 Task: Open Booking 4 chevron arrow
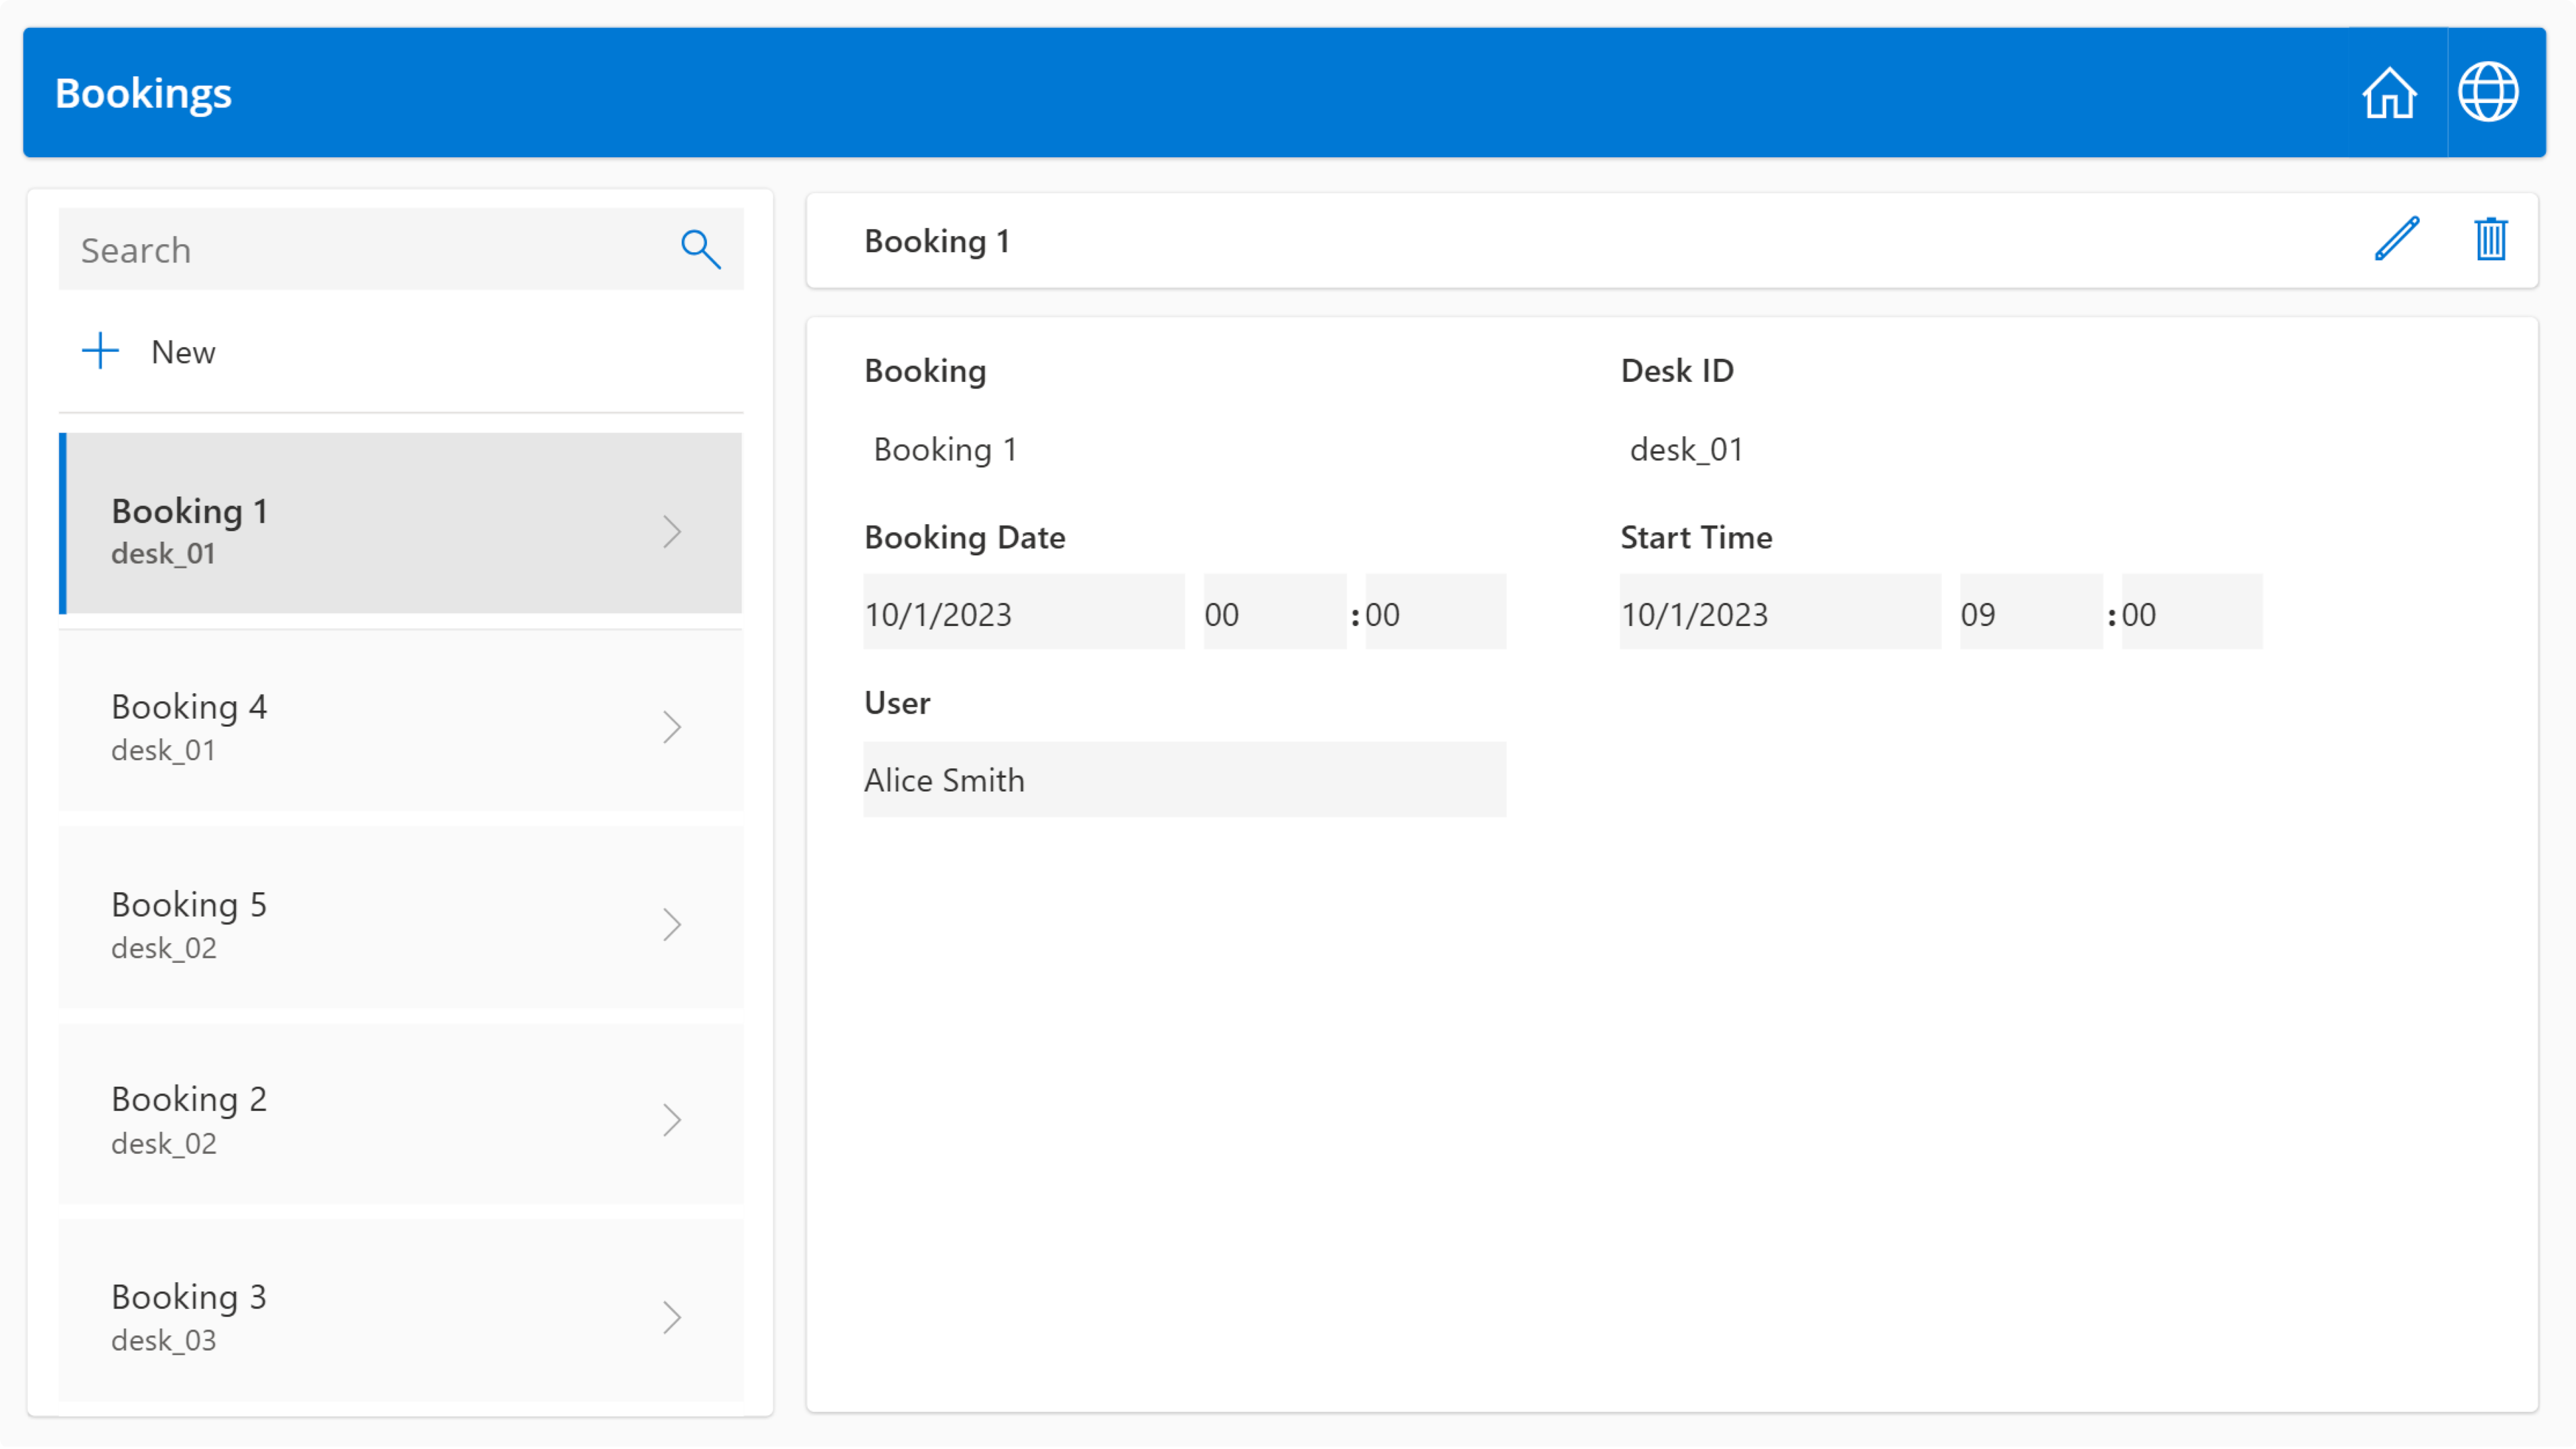pyautogui.click(x=672, y=727)
